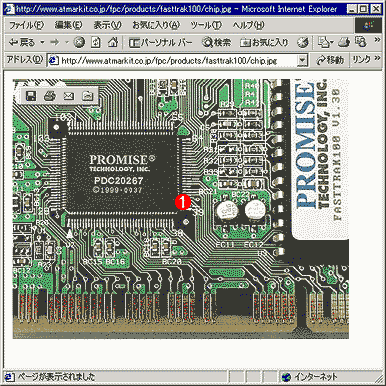
Task: Expand the back button history dropdown arrow
Action: pos(42,42)
